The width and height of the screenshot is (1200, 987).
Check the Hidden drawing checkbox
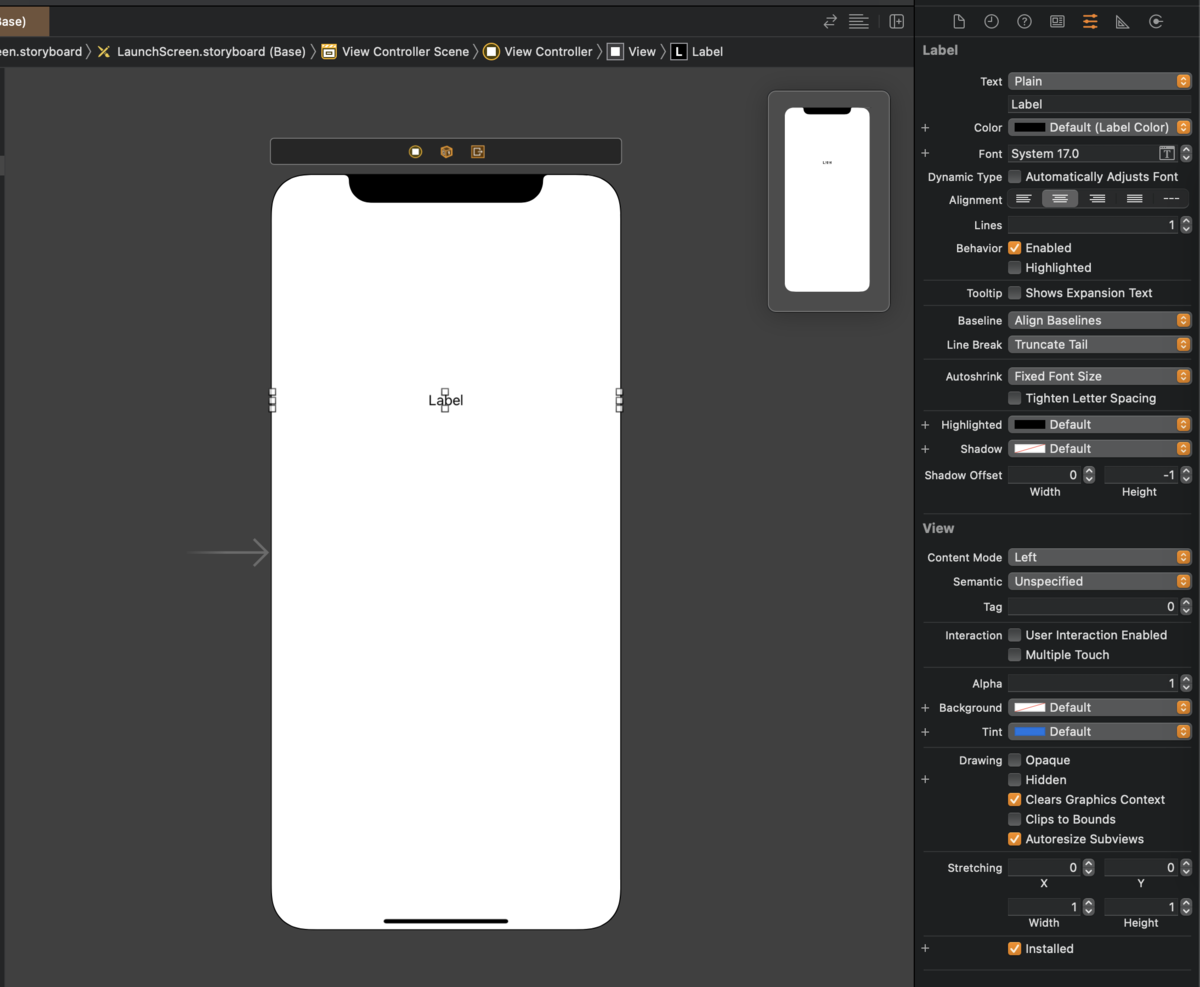[1015, 780]
